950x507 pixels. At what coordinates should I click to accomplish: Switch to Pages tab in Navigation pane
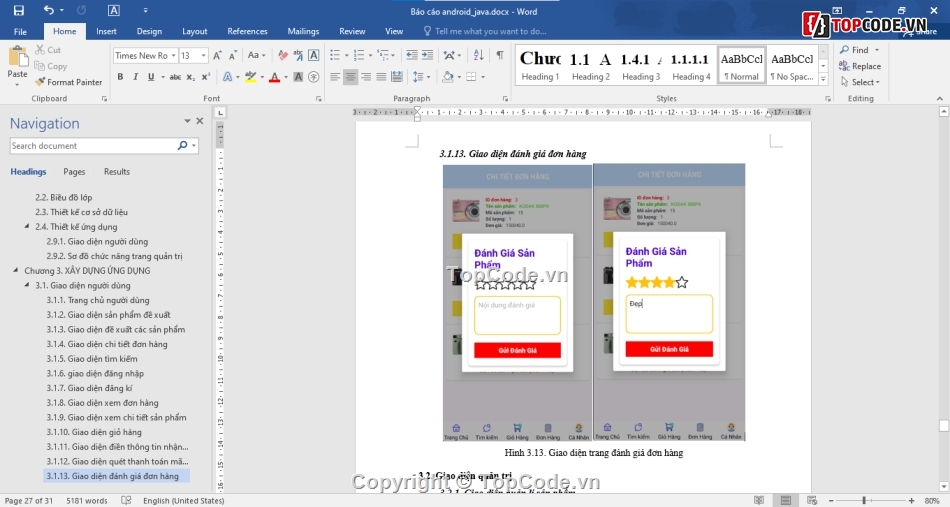[74, 172]
